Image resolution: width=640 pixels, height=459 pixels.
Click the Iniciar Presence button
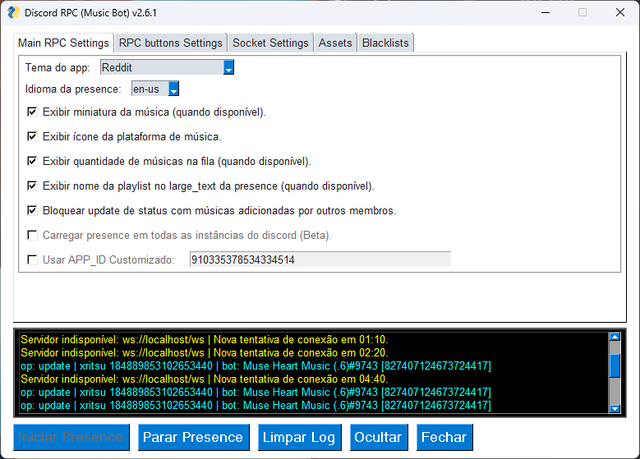coord(71,437)
